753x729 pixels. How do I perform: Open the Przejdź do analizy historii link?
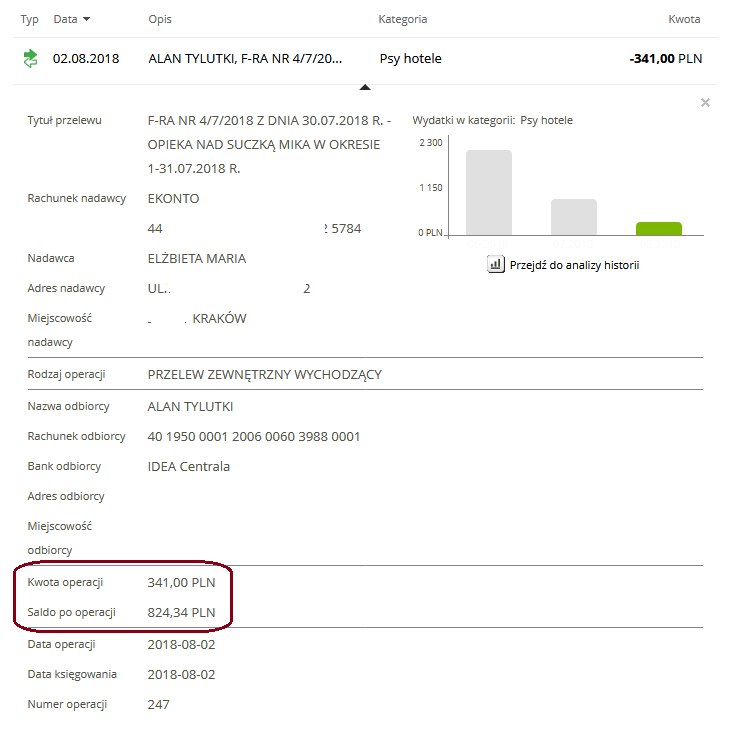(574, 265)
